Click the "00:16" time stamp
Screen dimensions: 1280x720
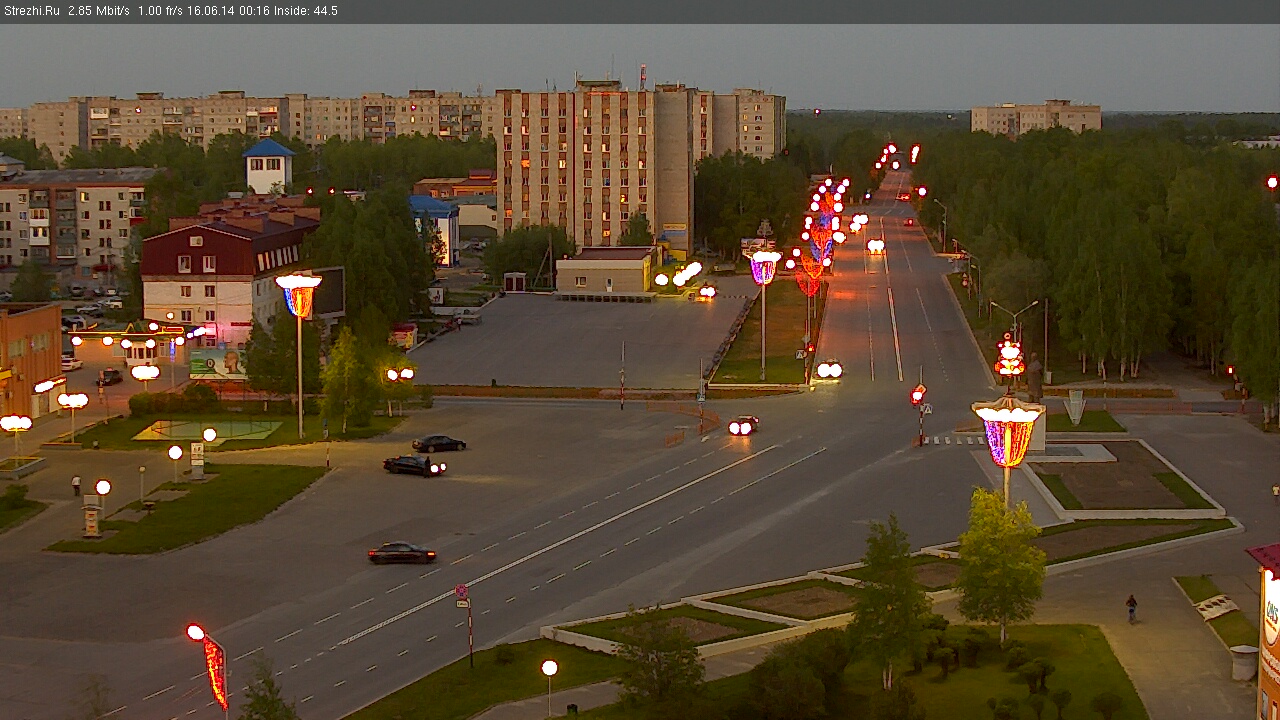click(255, 11)
